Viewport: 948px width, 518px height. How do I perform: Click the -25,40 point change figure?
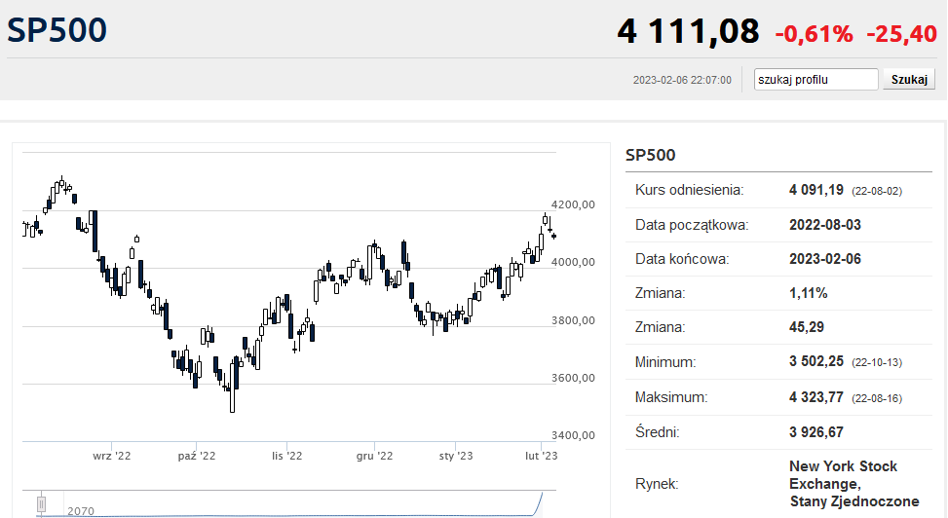click(901, 34)
